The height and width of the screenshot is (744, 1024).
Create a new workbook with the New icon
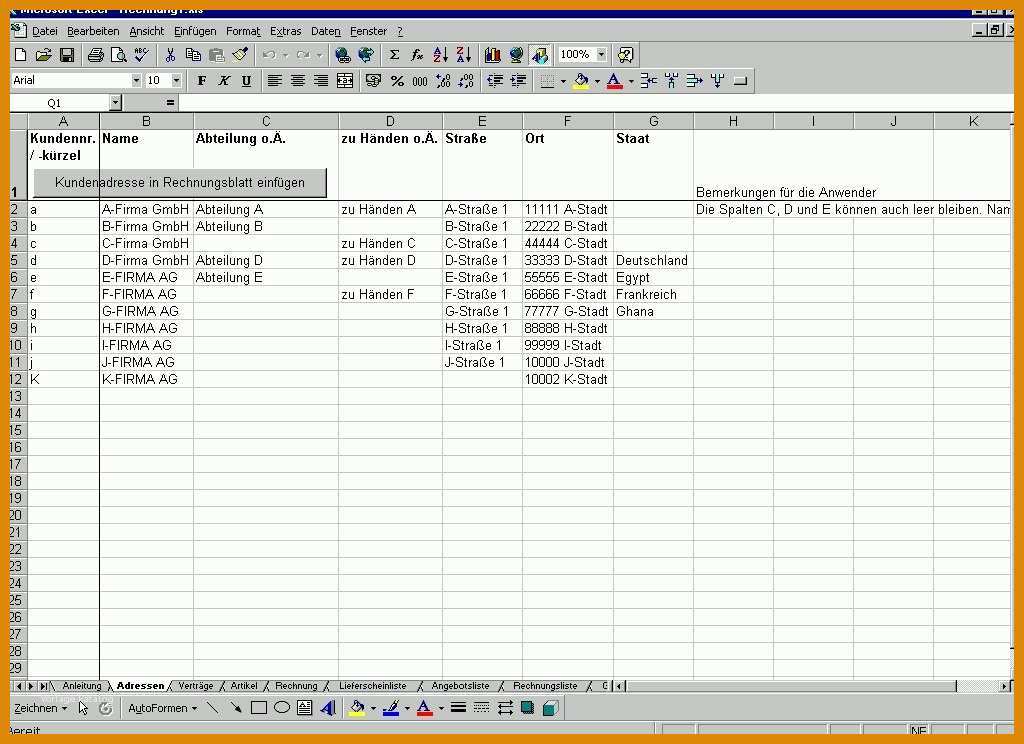[x=20, y=55]
